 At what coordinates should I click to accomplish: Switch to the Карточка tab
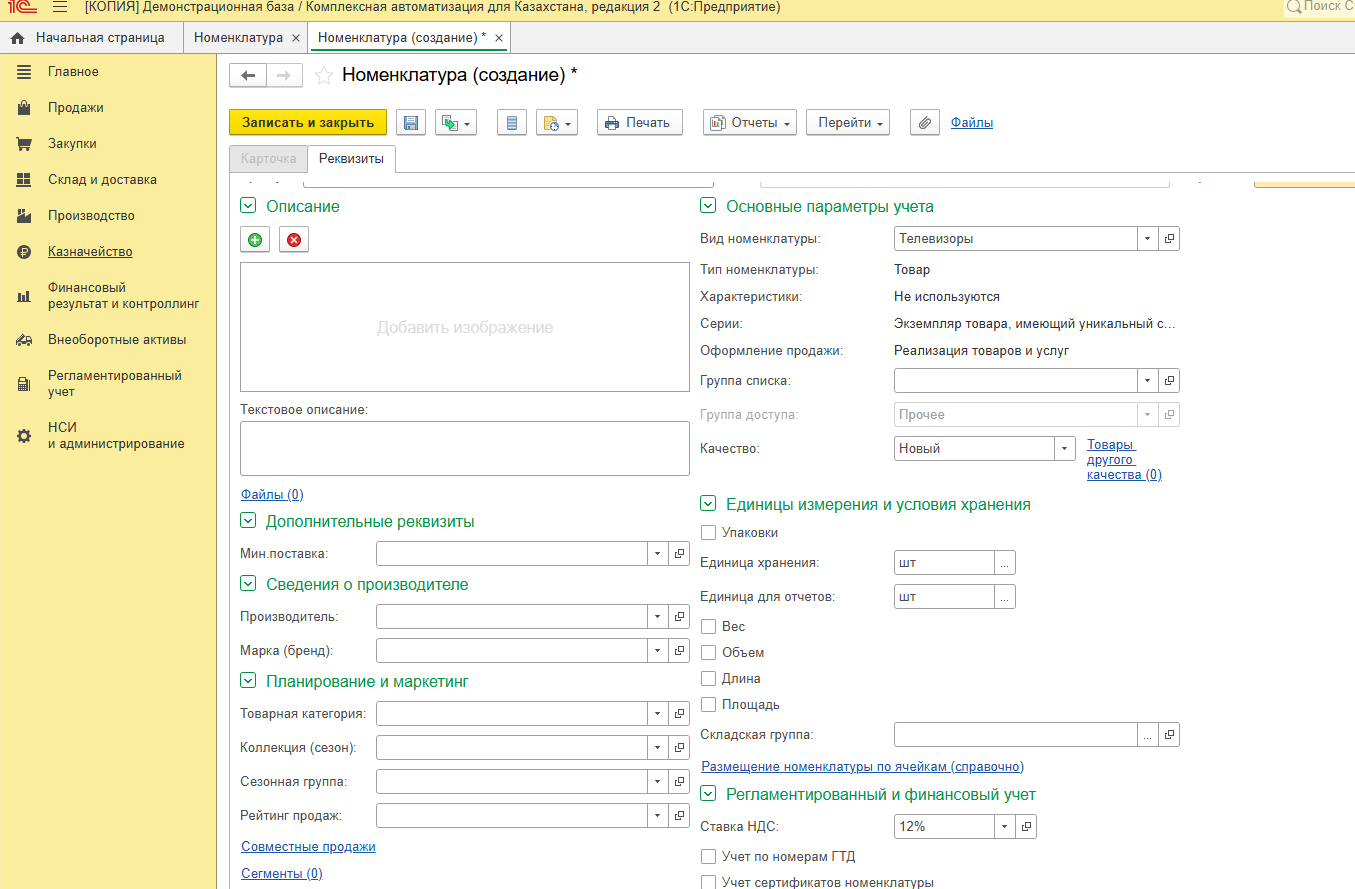tap(268, 159)
